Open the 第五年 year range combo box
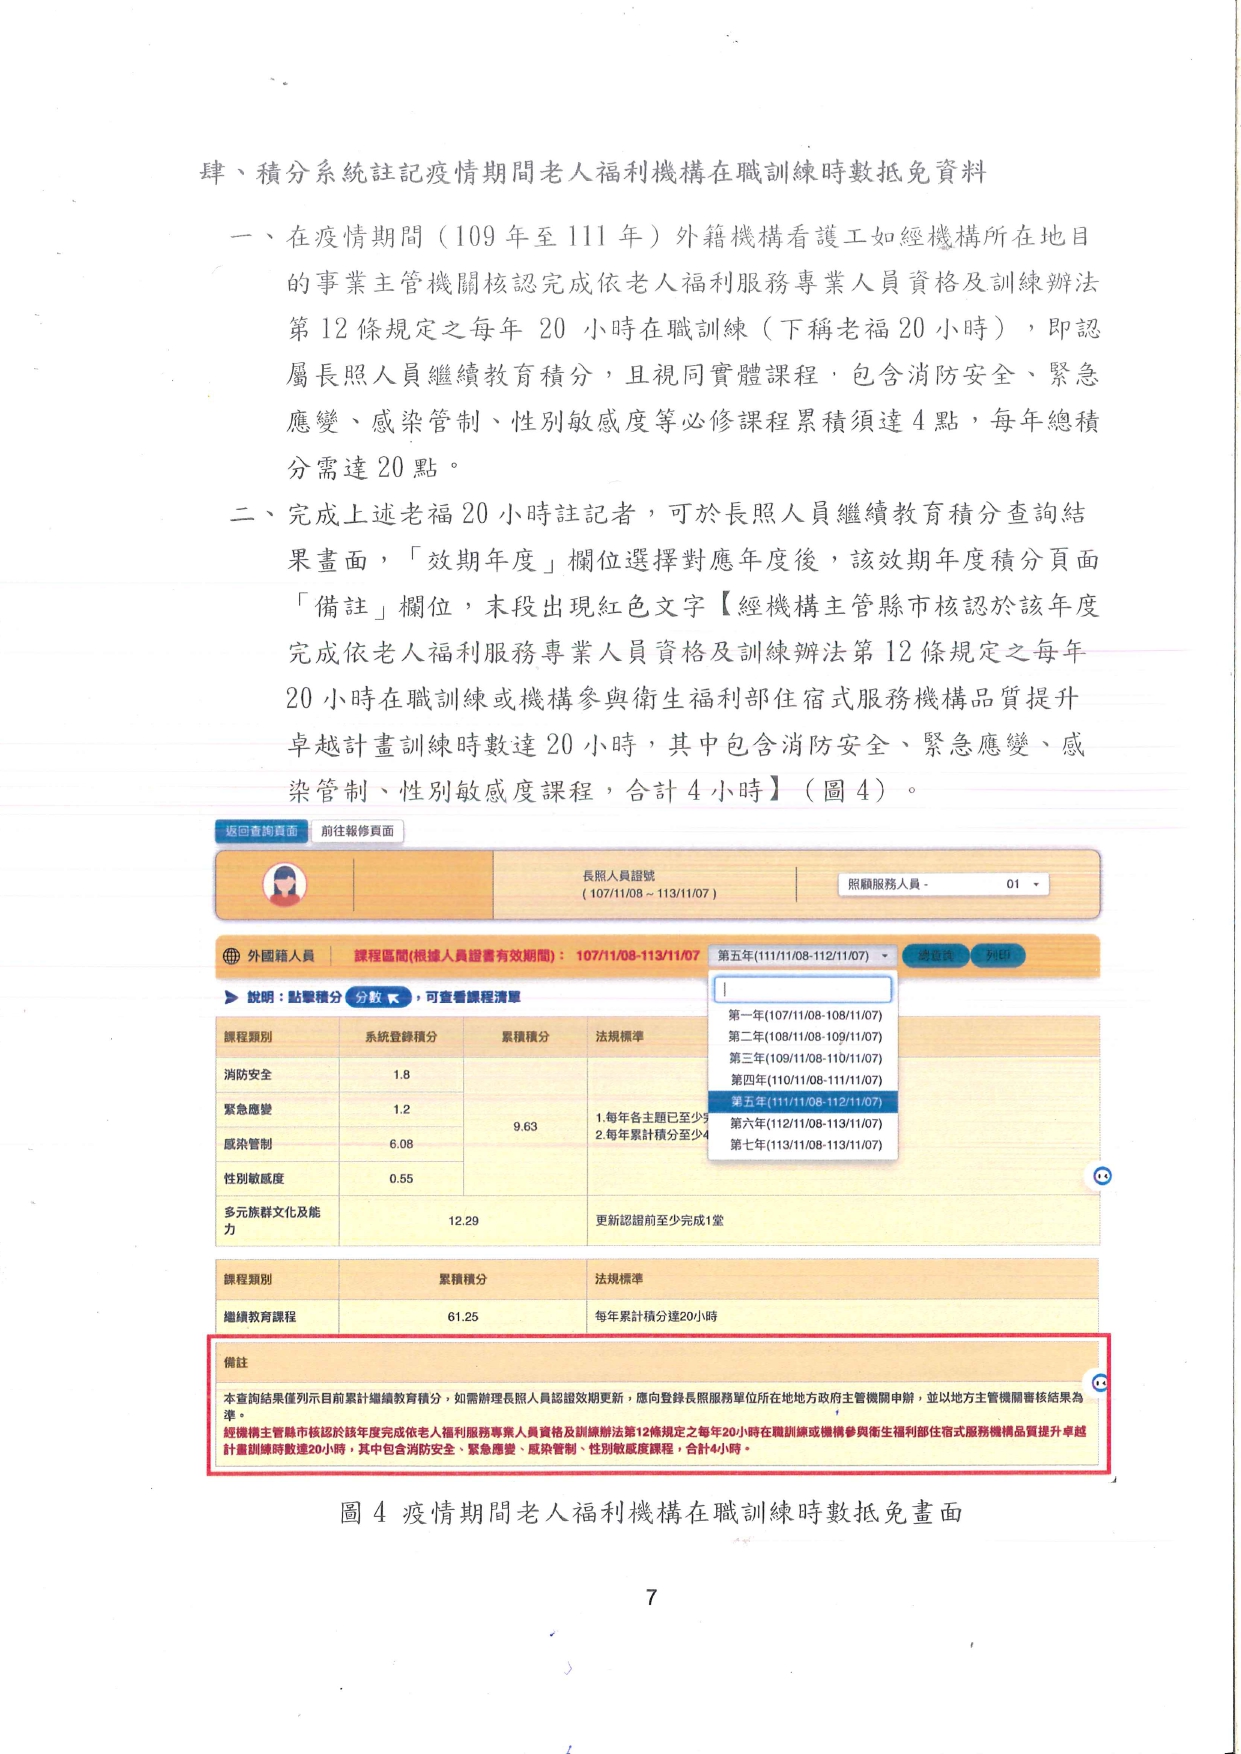Screen dimensions: 1241x1754 pyautogui.click(x=802, y=956)
